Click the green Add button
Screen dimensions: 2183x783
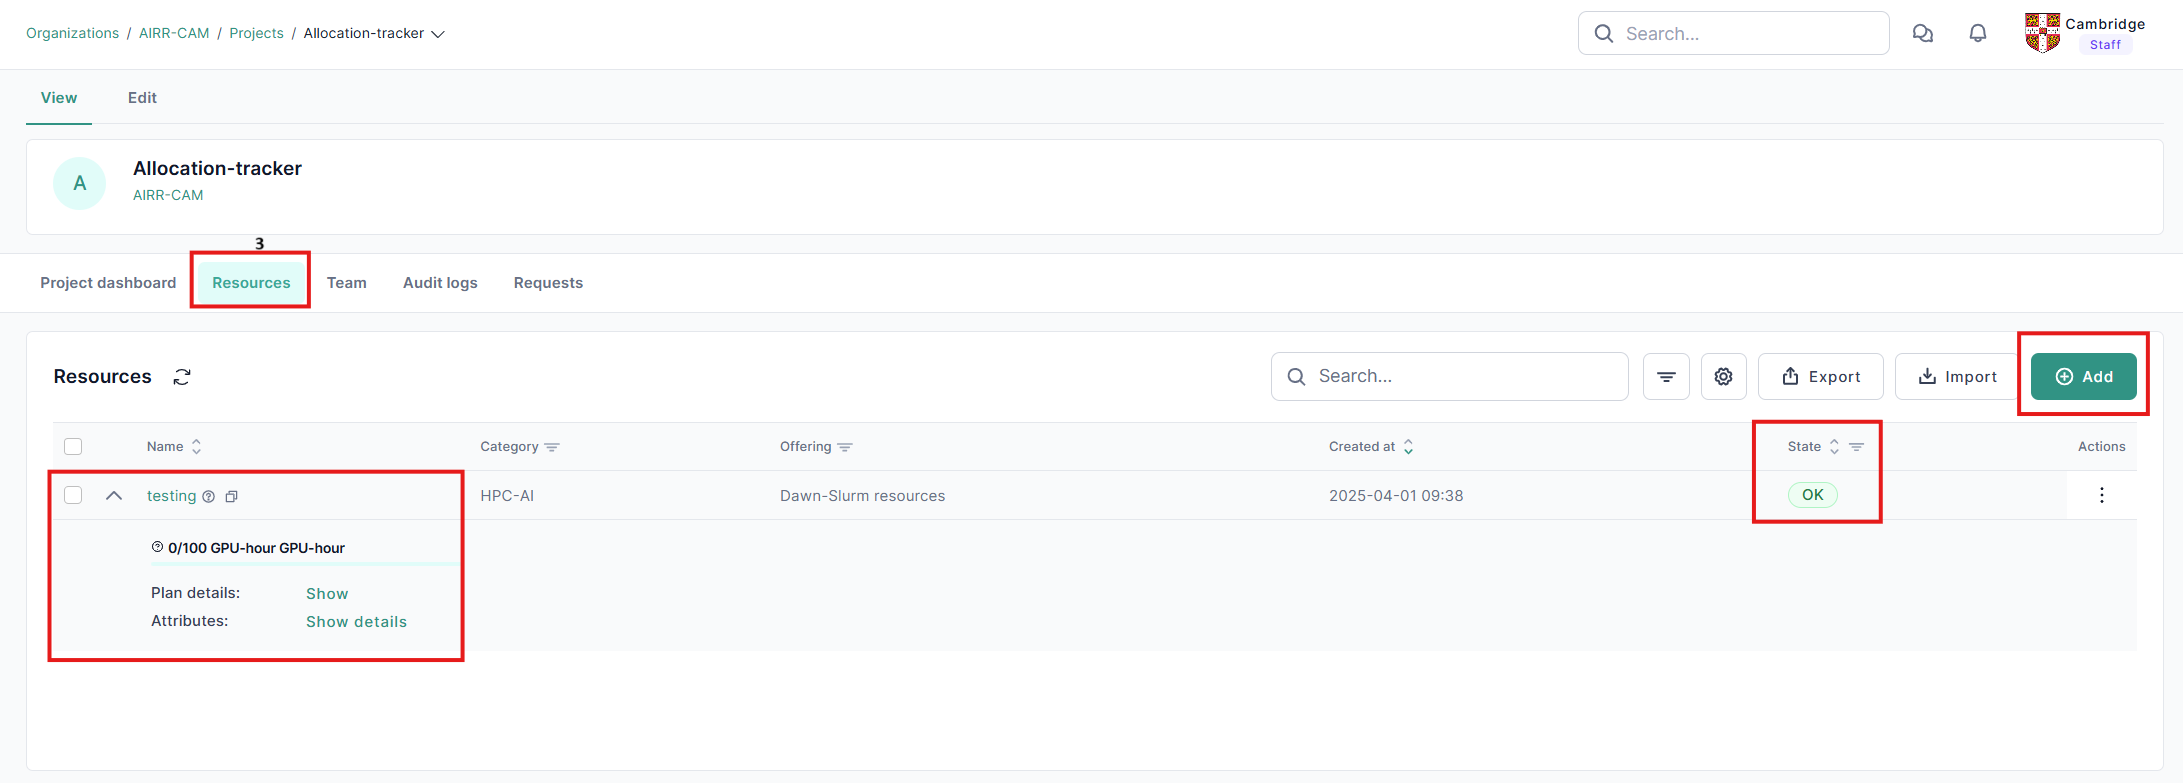2083,377
